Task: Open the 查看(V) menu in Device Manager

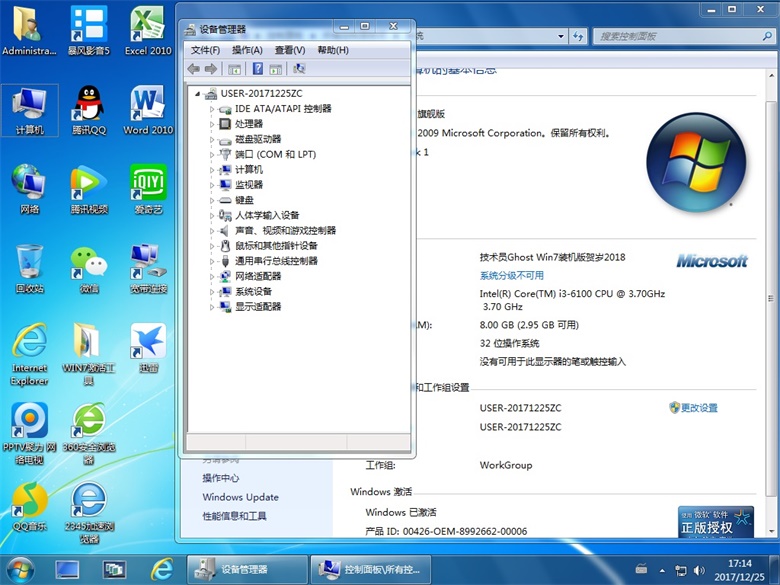Action: click(289, 50)
